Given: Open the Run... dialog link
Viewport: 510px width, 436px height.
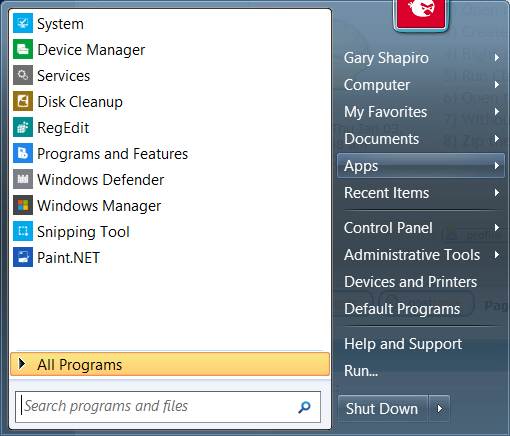Looking at the screenshot, I should click(361, 371).
